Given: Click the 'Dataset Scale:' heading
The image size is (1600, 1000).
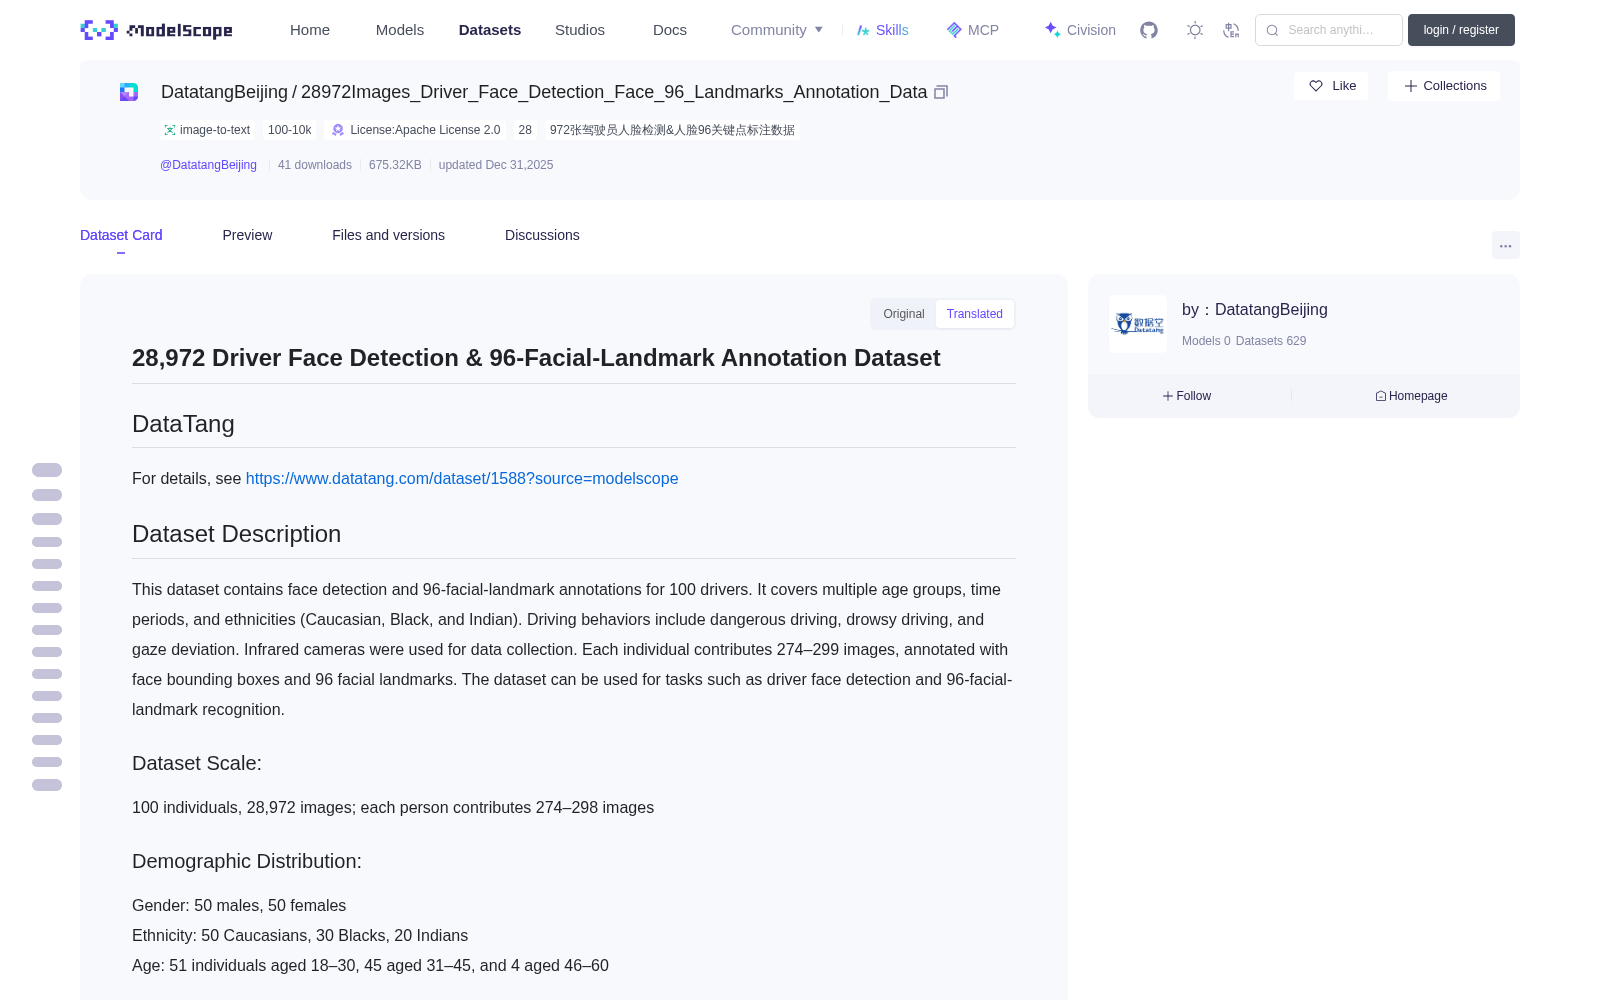Looking at the screenshot, I should coord(197,763).
